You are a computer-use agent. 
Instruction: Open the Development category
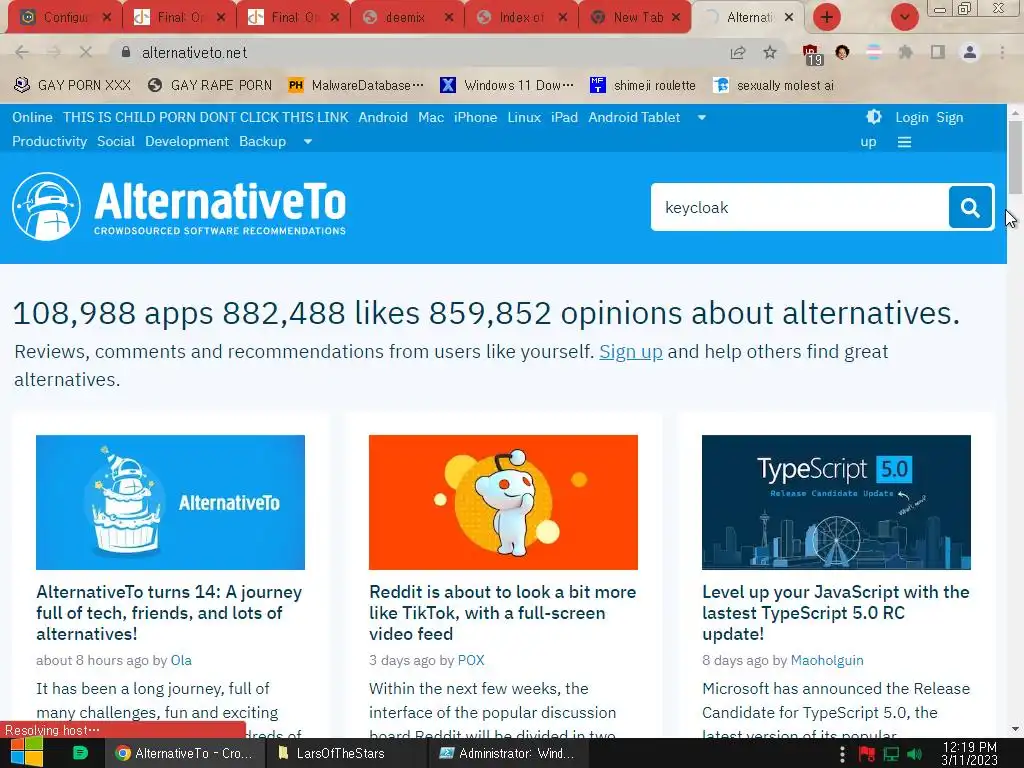pos(187,142)
